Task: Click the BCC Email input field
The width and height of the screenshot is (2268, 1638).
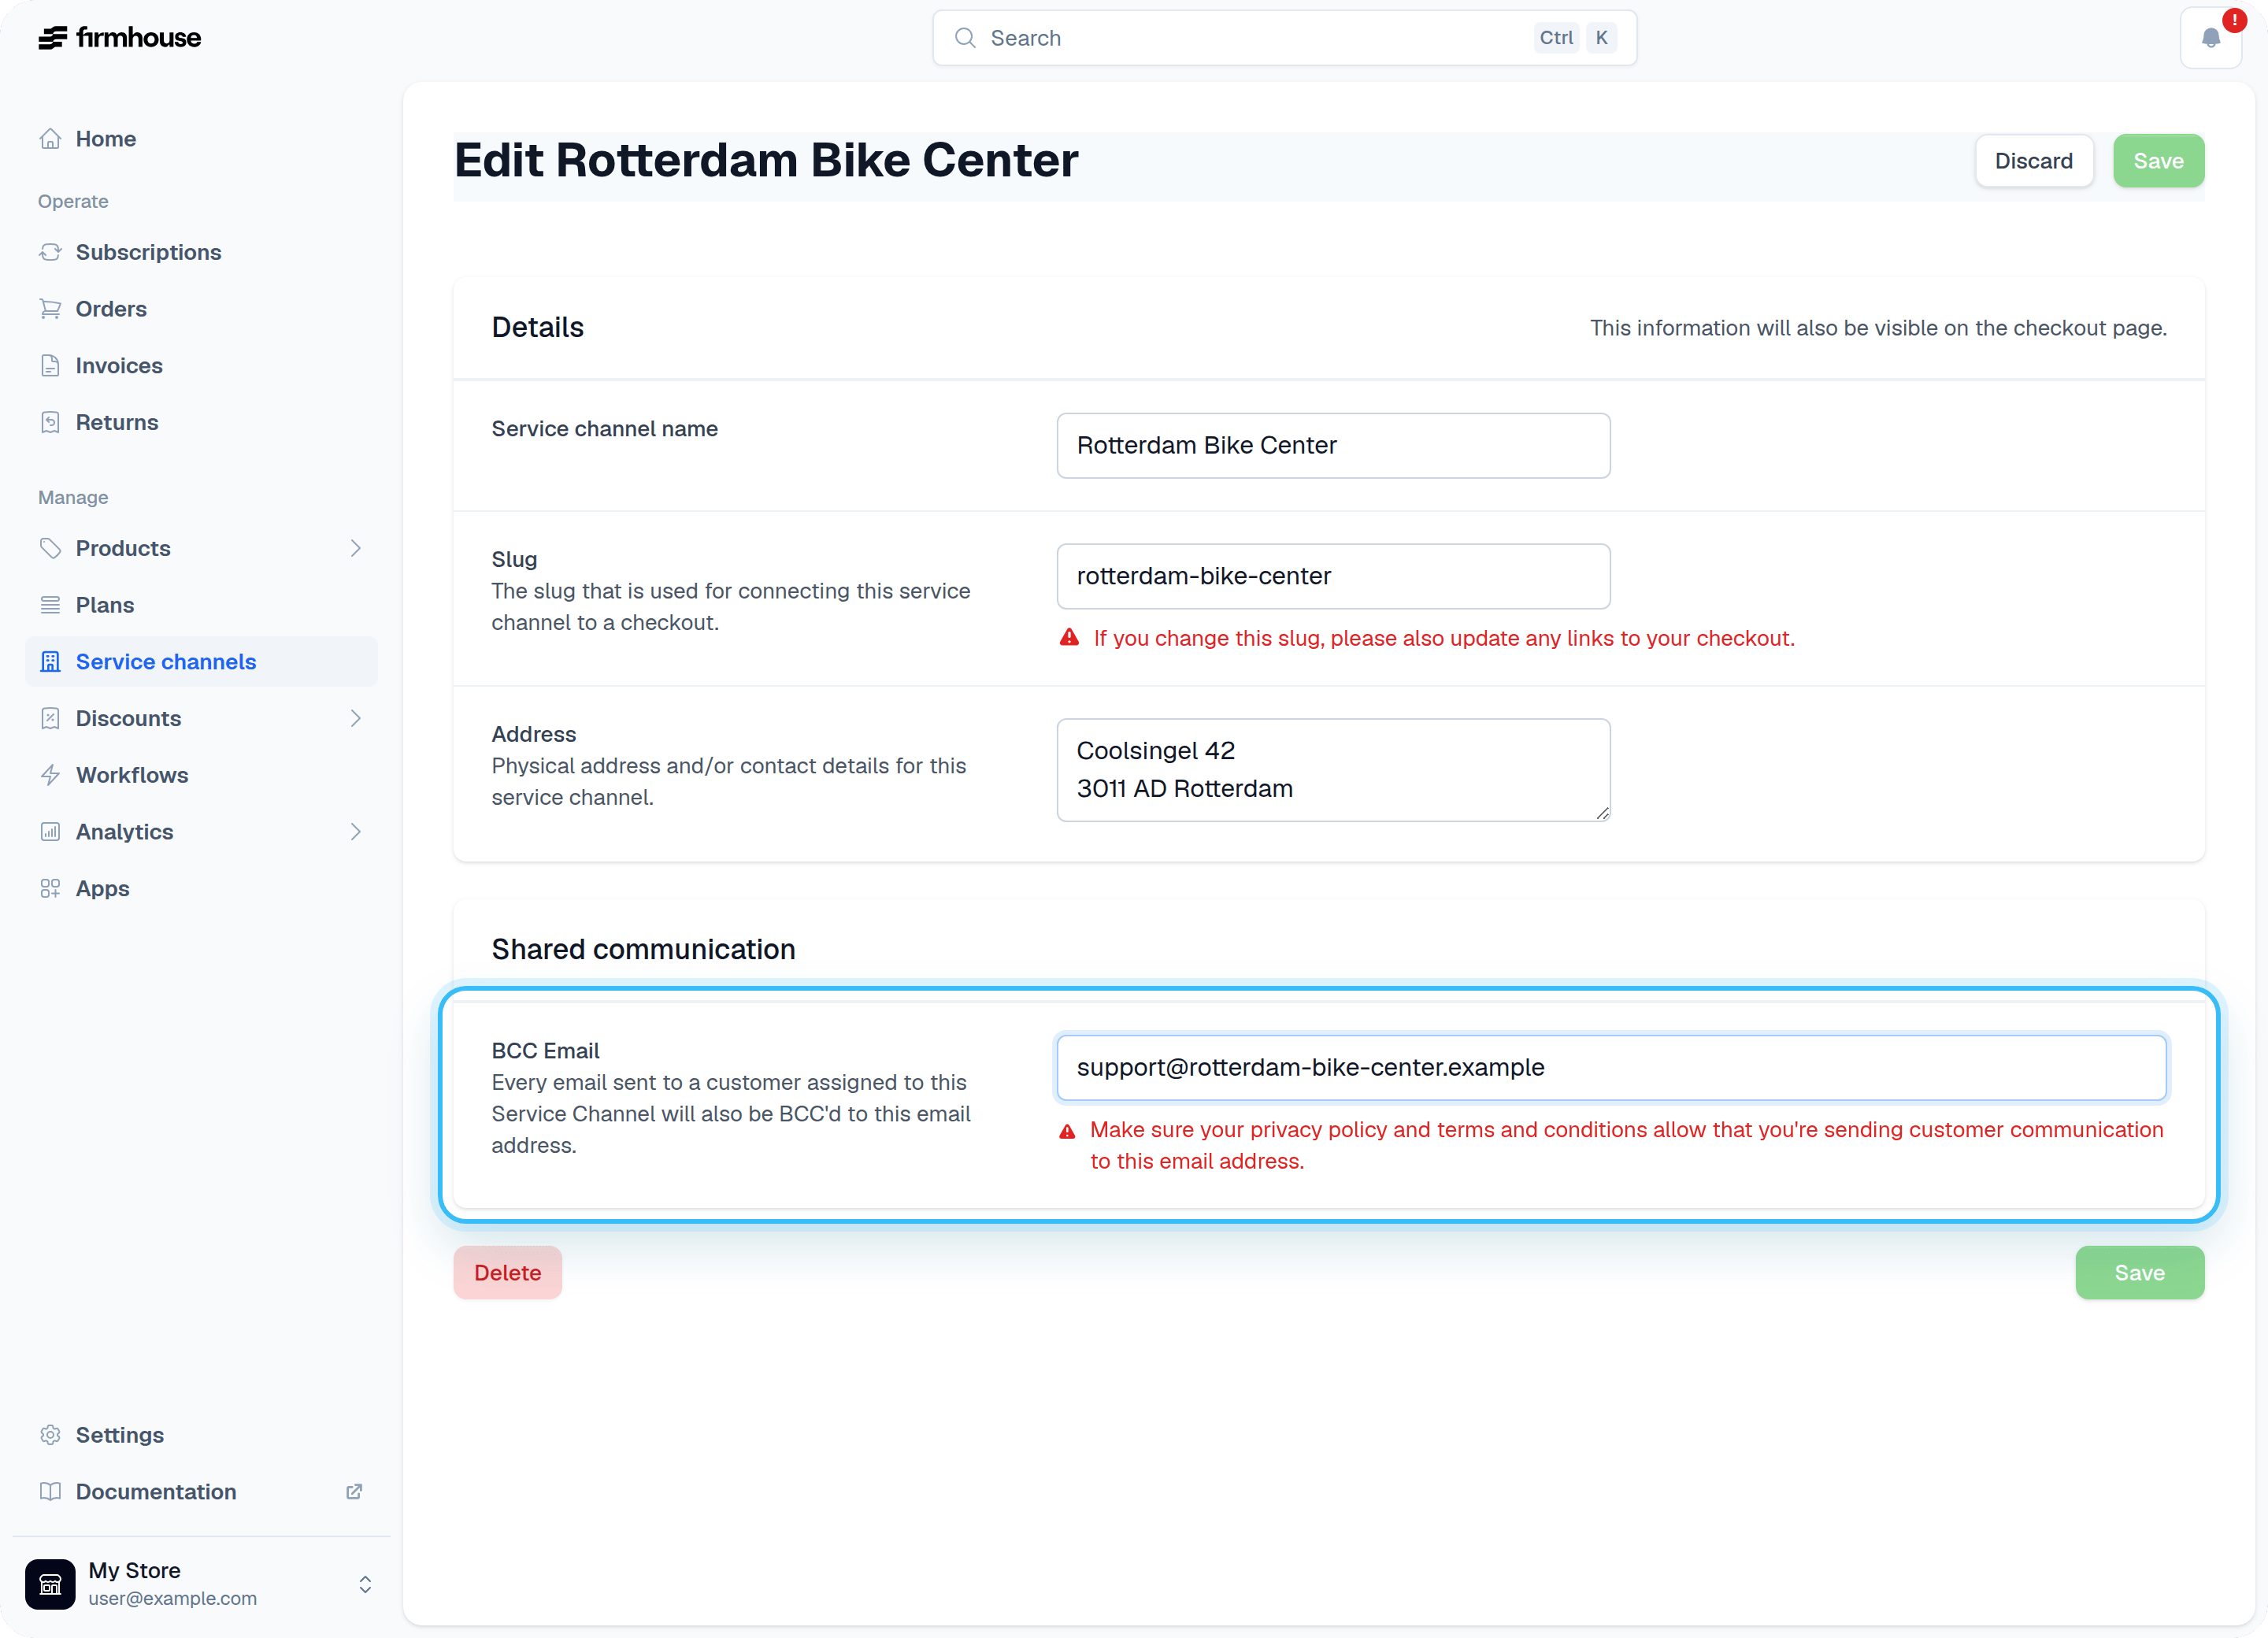Action: coord(1611,1067)
